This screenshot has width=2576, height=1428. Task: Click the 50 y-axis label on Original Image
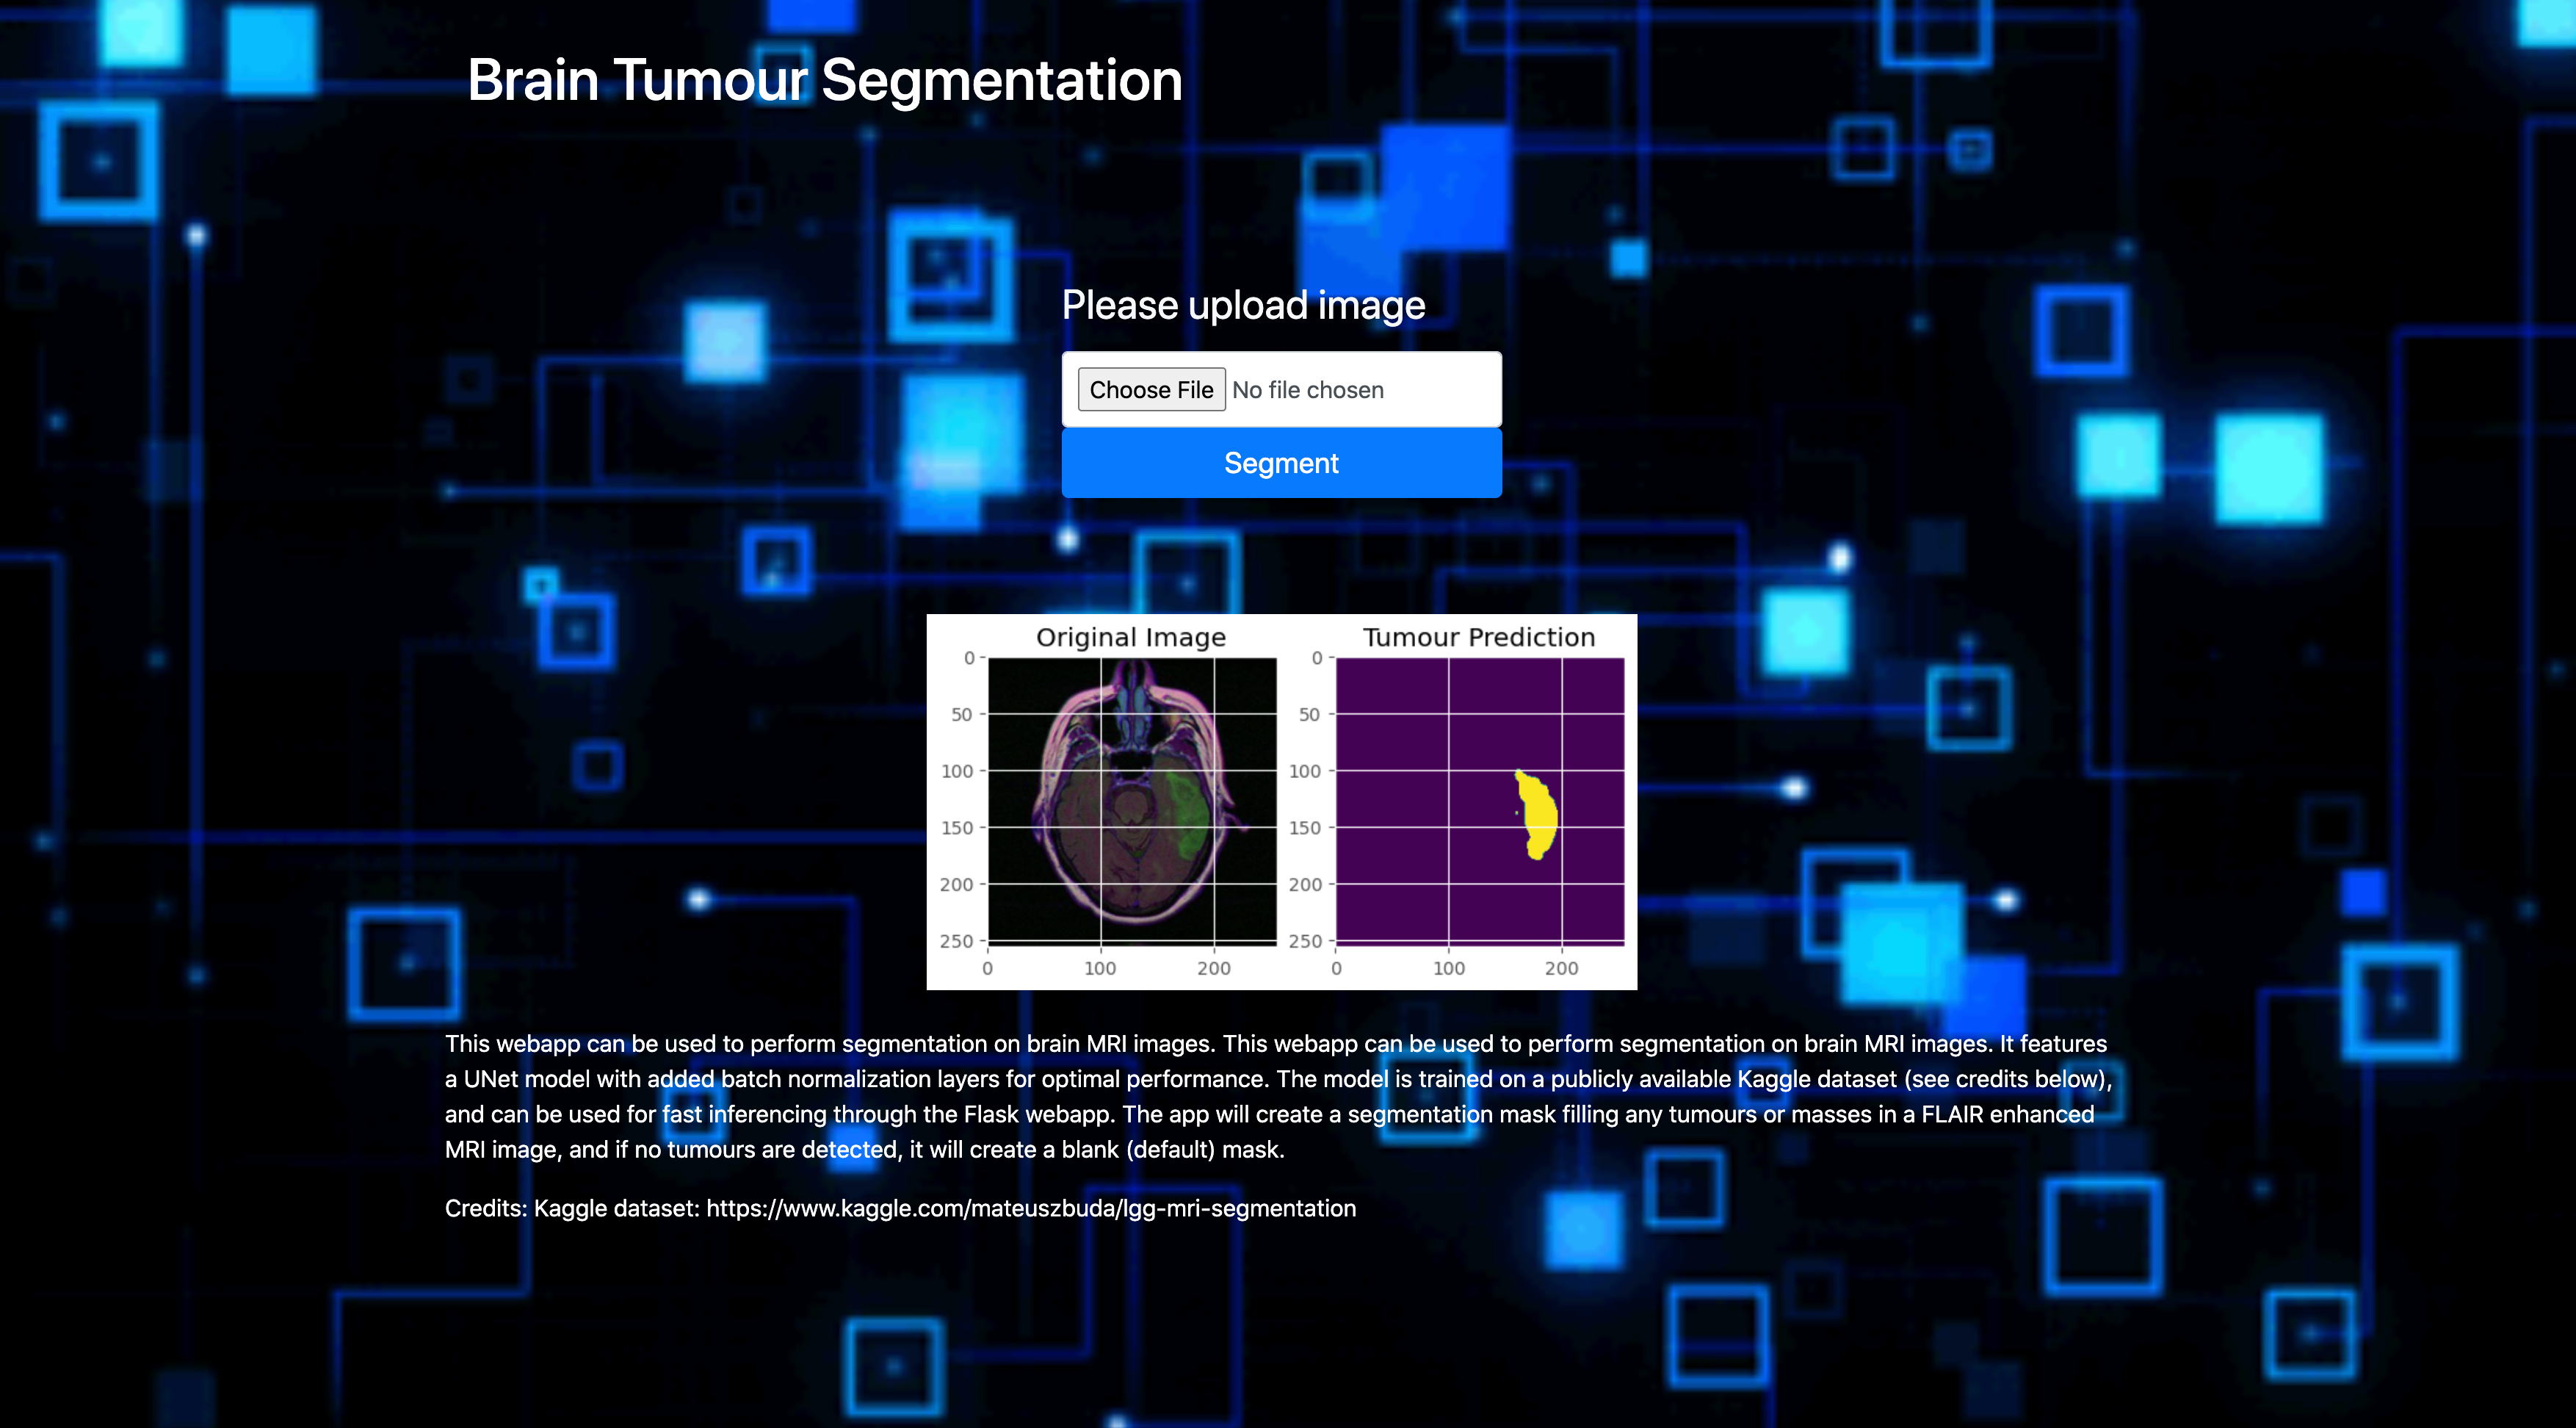(961, 714)
